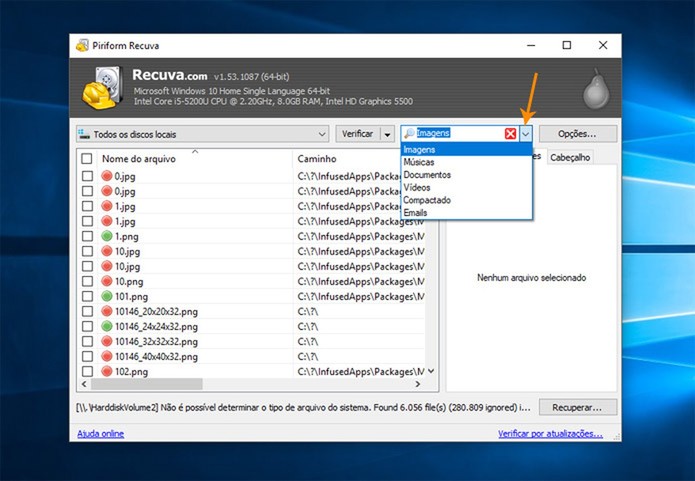Click the green status dot of 101.png
The image size is (695, 481).
pyautogui.click(x=107, y=296)
